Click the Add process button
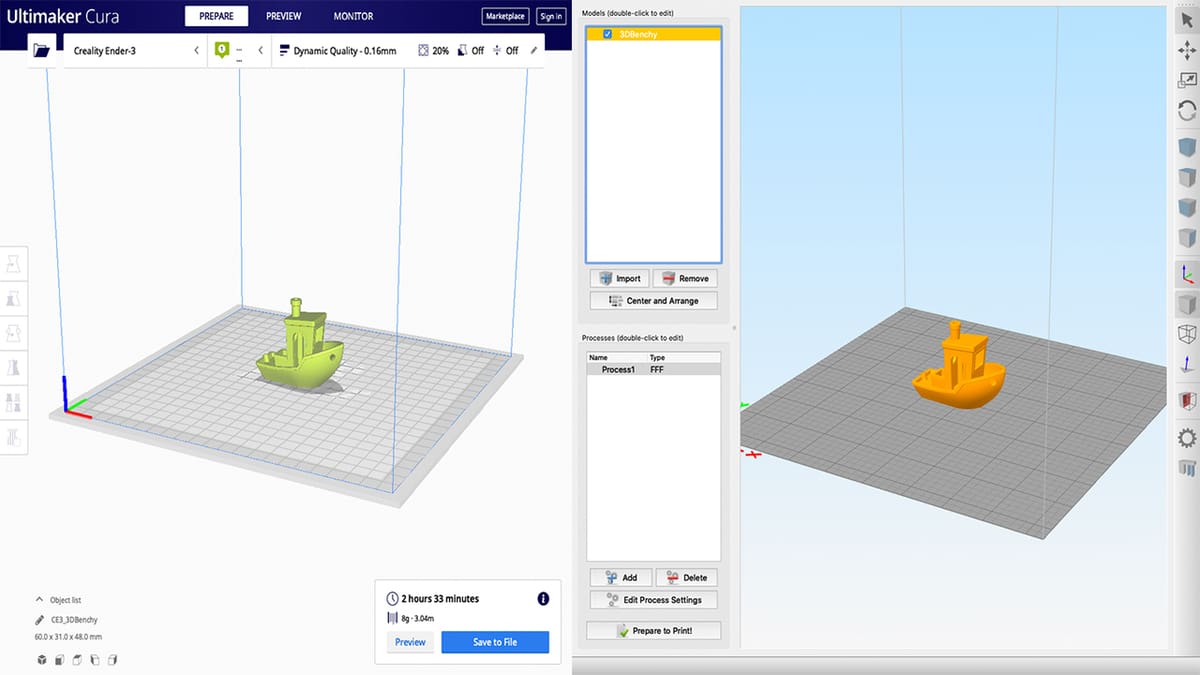 tap(620, 577)
